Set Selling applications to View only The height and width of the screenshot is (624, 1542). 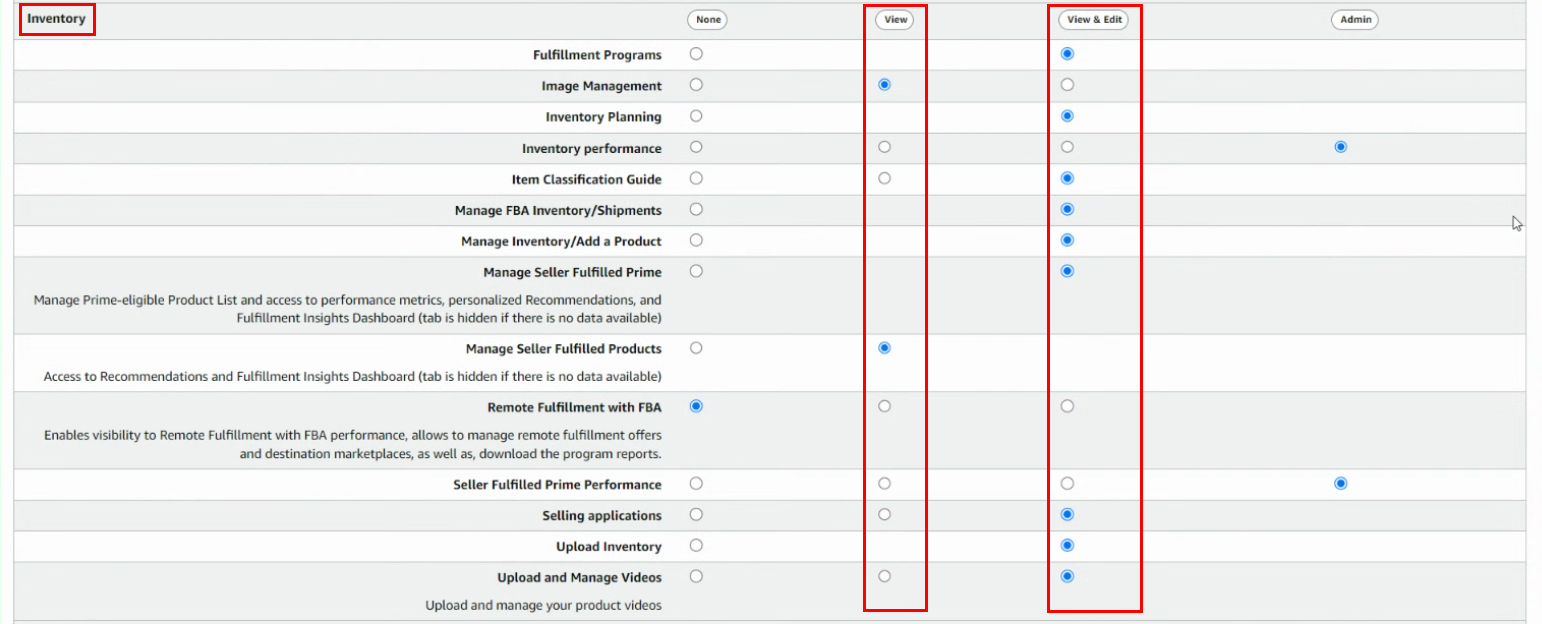pyautogui.click(x=884, y=514)
